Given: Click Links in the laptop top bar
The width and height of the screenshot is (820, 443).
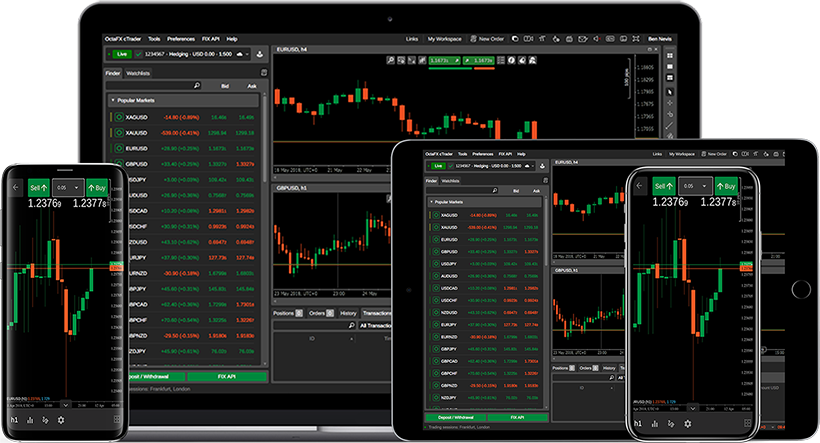Looking at the screenshot, I should (412, 39).
